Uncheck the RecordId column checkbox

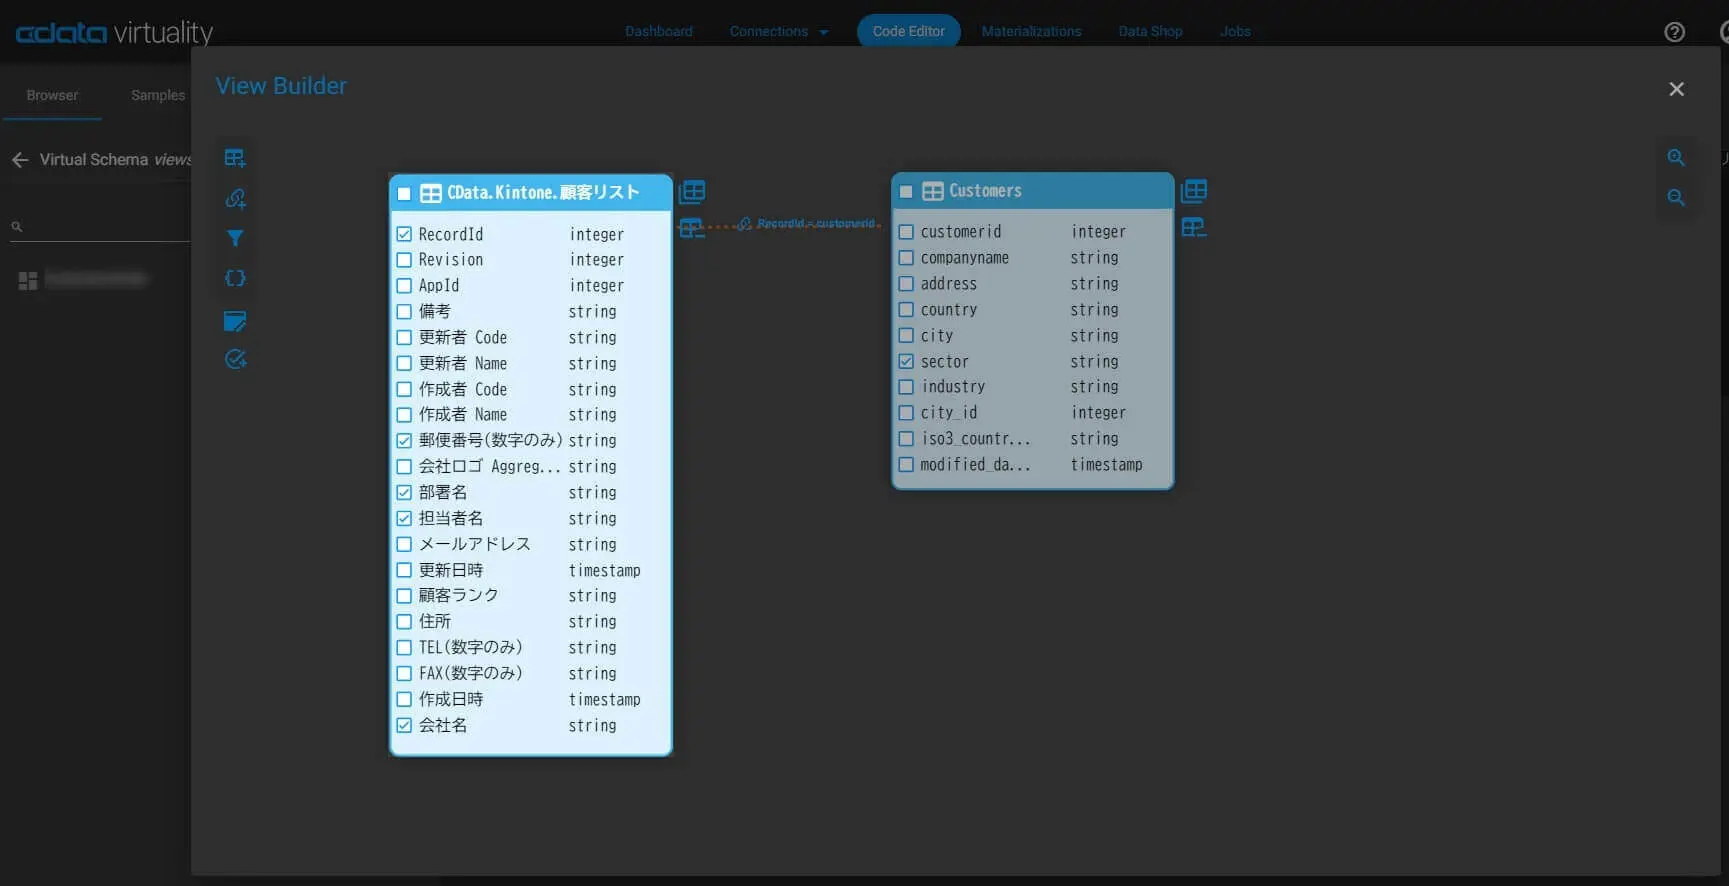tap(404, 234)
